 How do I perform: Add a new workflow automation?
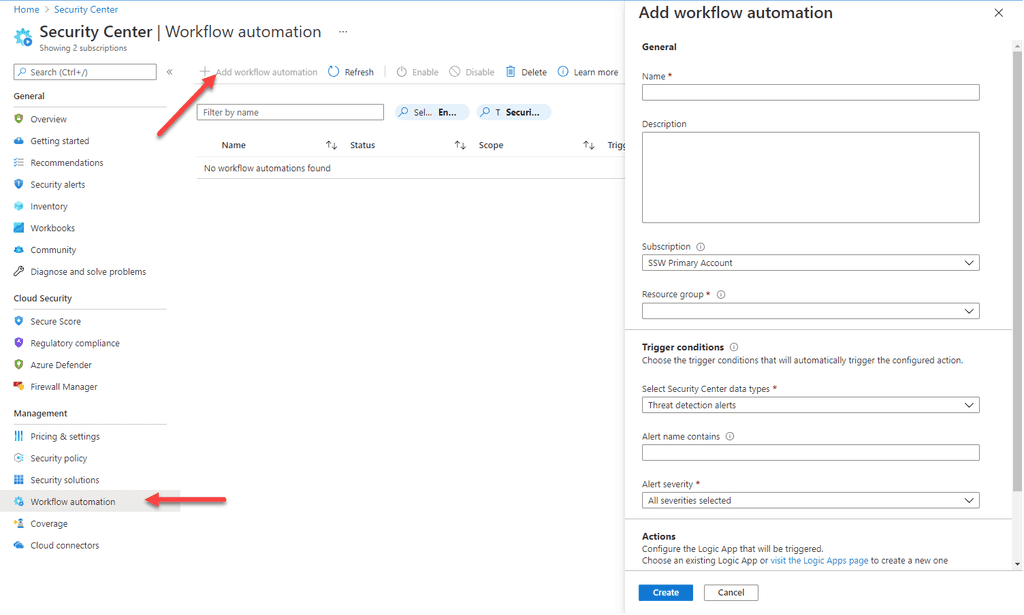click(x=263, y=71)
